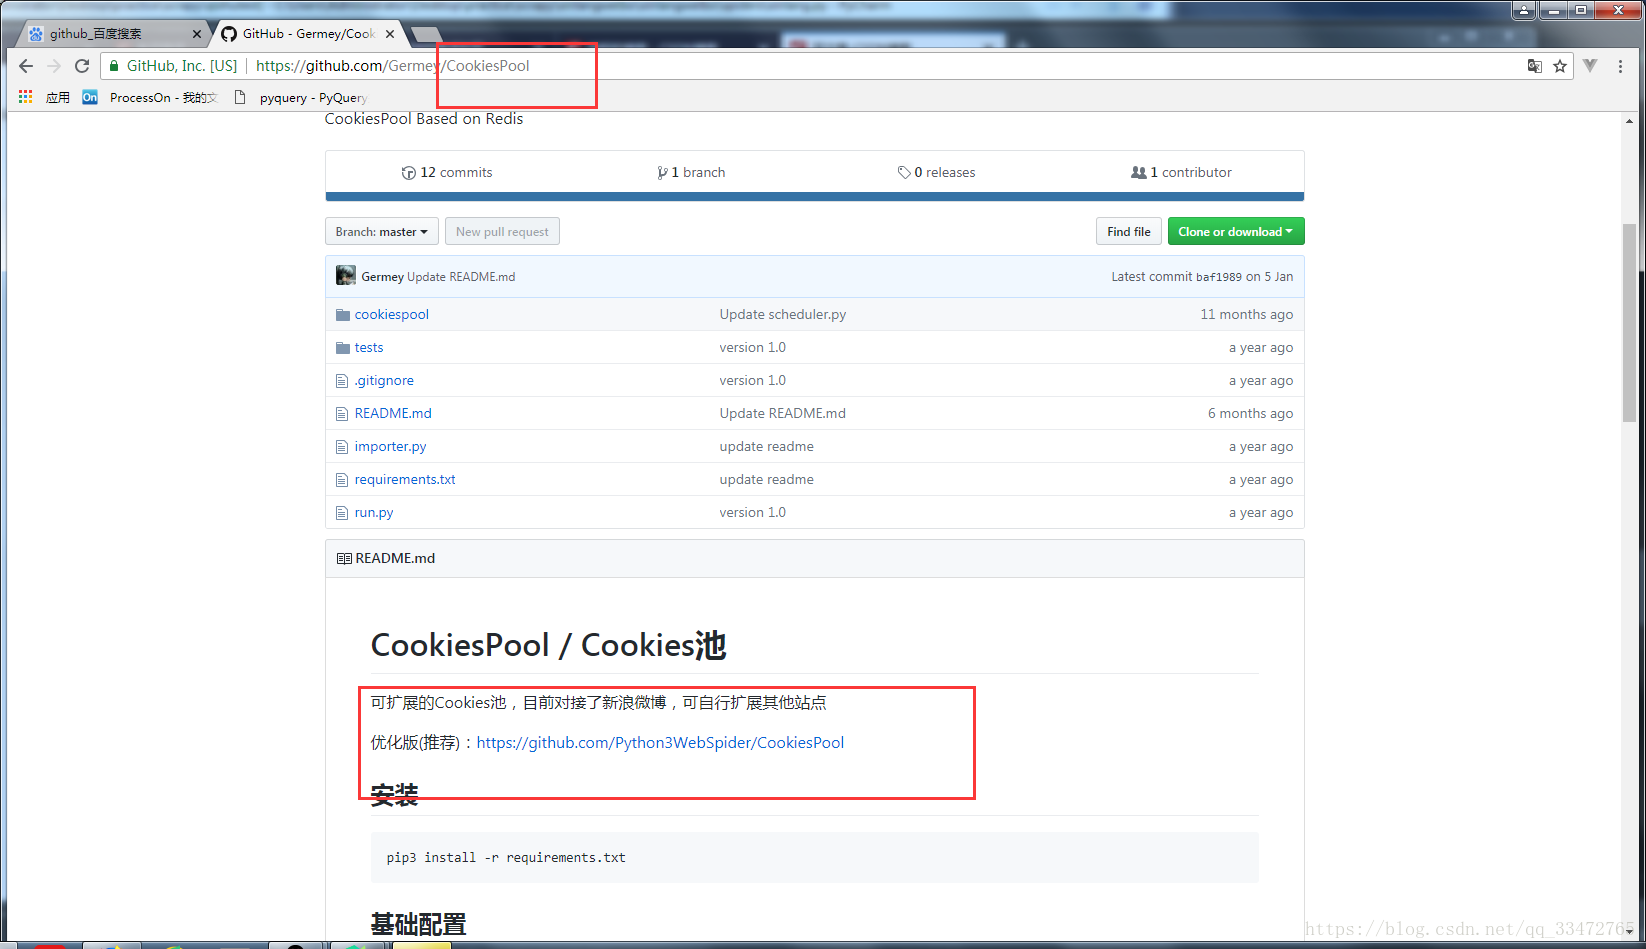Click the Find file button
The height and width of the screenshot is (949, 1646).
click(1129, 231)
